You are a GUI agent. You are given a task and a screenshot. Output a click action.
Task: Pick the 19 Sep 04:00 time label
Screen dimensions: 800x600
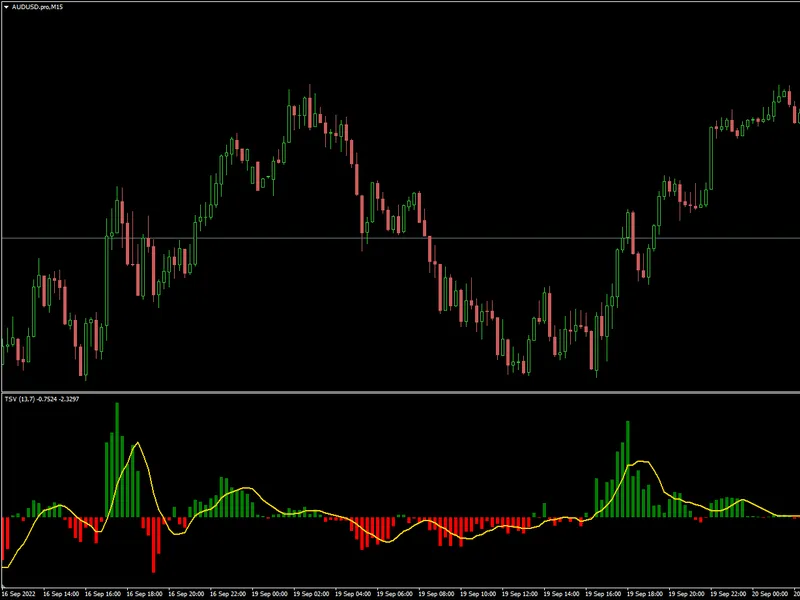pos(354,594)
